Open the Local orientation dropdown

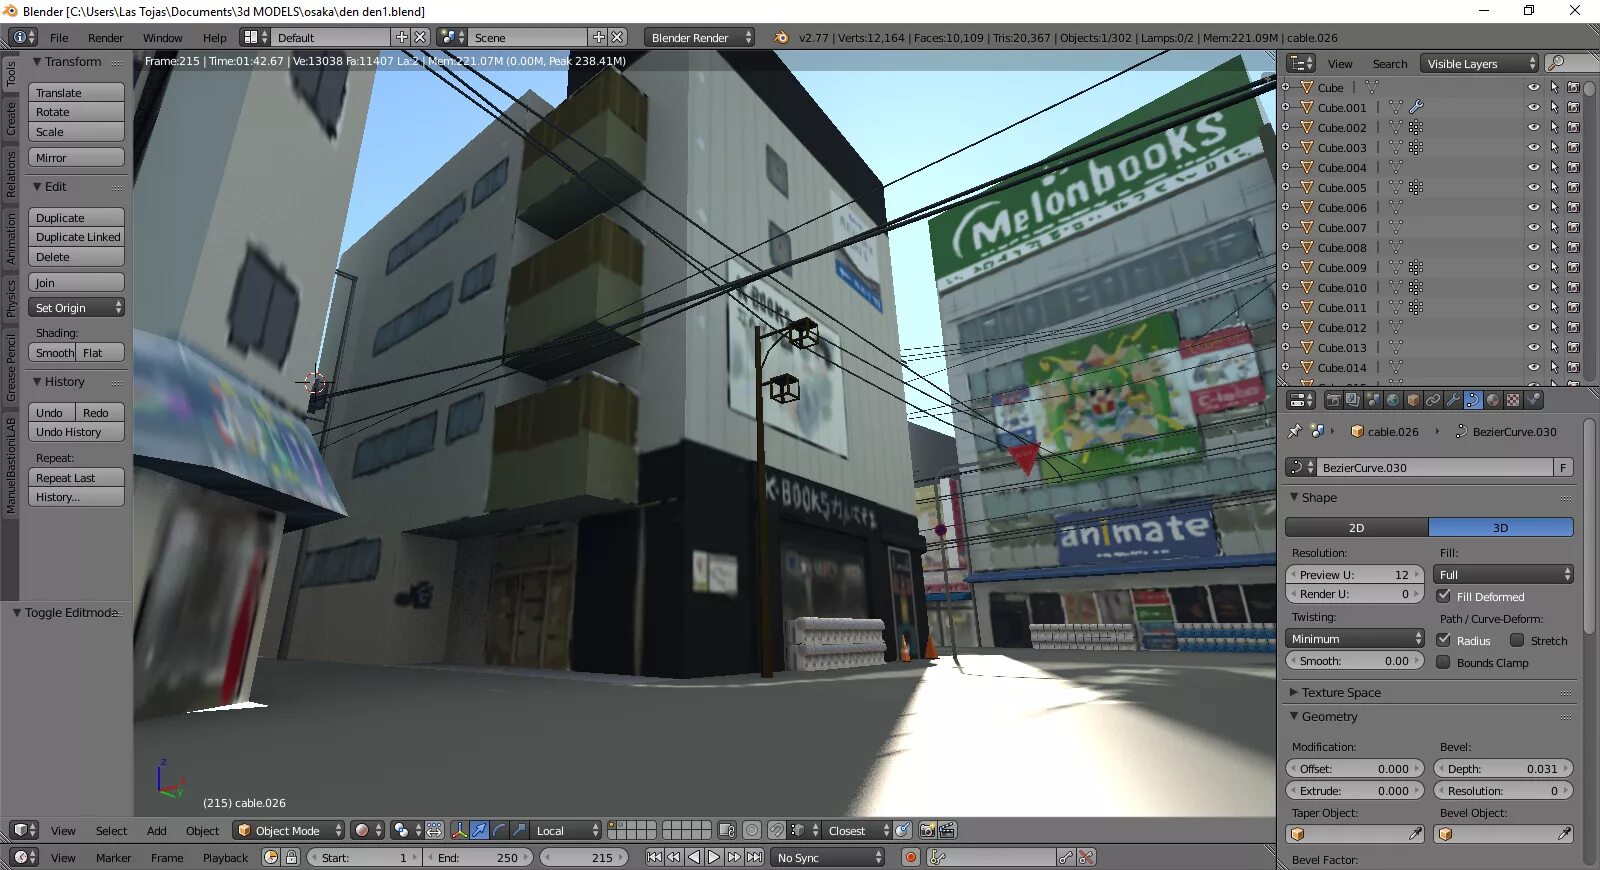(x=566, y=830)
